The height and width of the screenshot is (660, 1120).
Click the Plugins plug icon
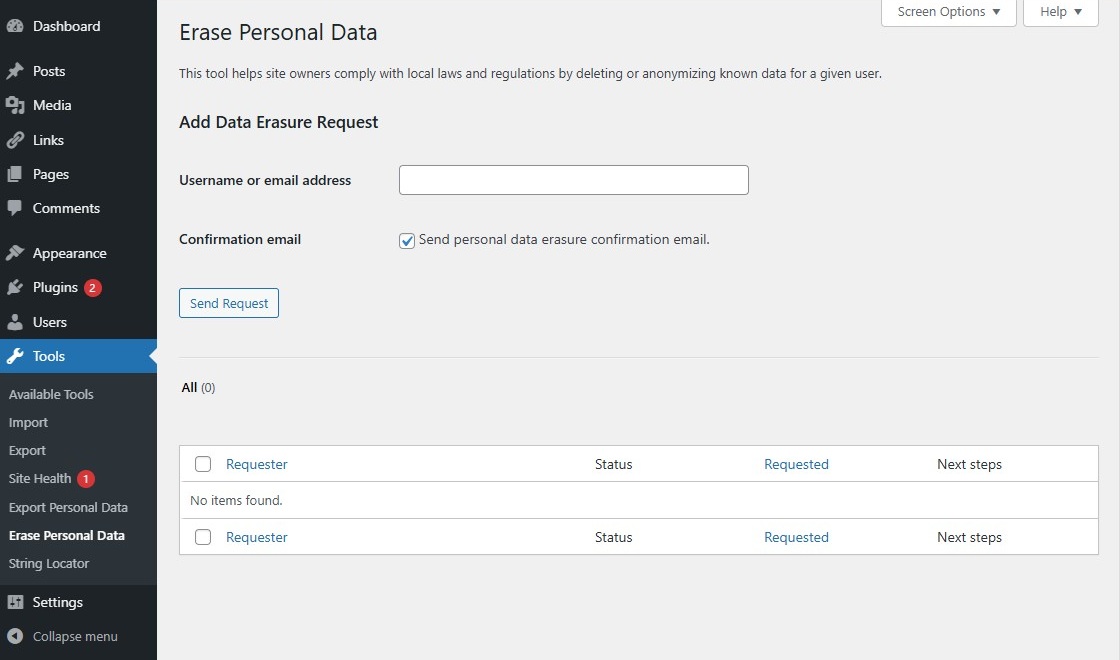[15, 287]
